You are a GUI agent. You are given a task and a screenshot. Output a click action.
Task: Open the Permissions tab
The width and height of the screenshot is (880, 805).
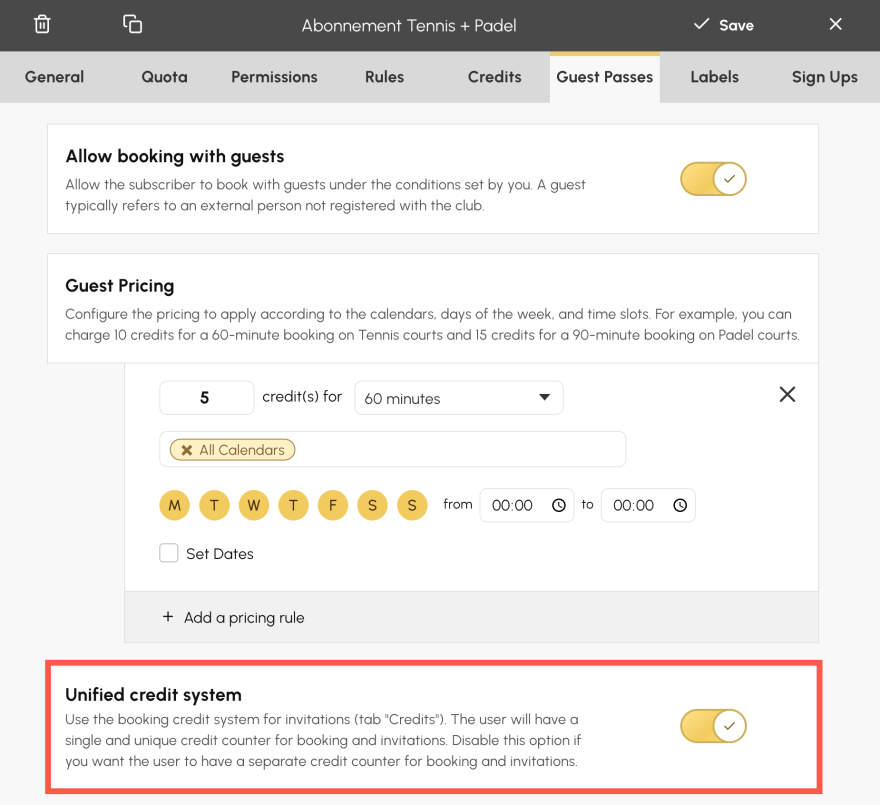pos(274,77)
